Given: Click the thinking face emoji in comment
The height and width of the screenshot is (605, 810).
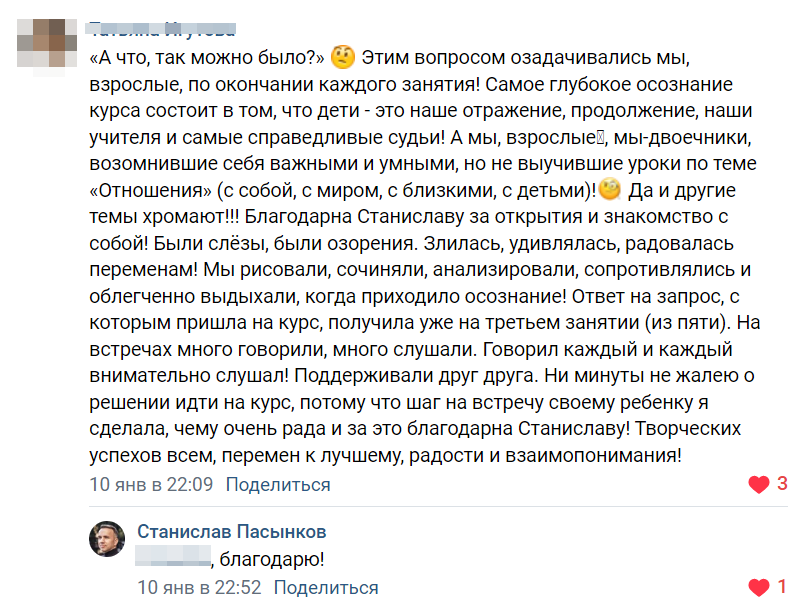Looking at the screenshot, I should point(342,57).
